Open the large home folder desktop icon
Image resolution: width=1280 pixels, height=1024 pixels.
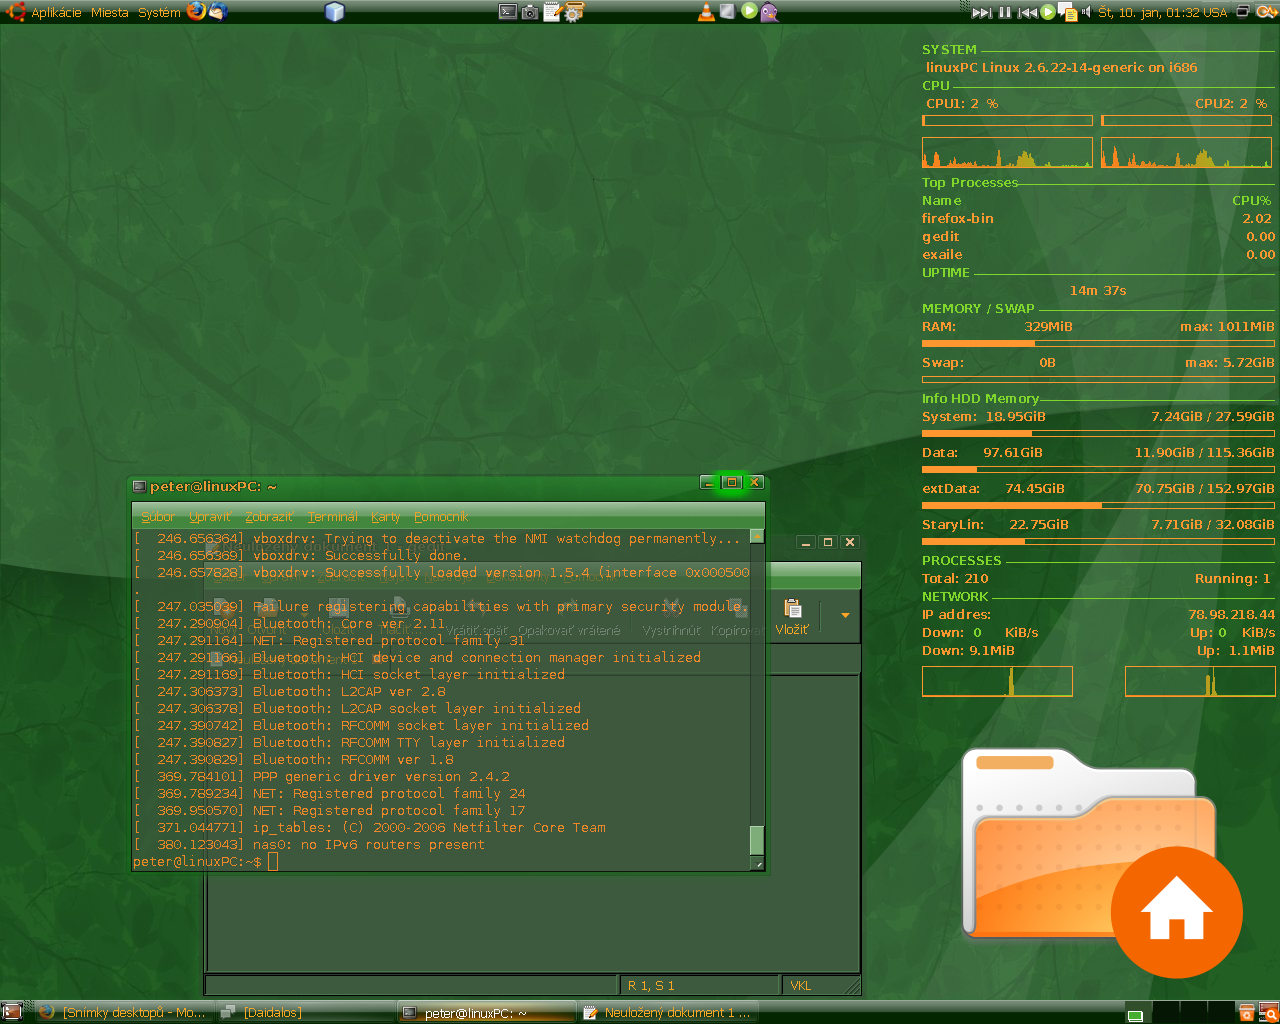tap(1102, 862)
